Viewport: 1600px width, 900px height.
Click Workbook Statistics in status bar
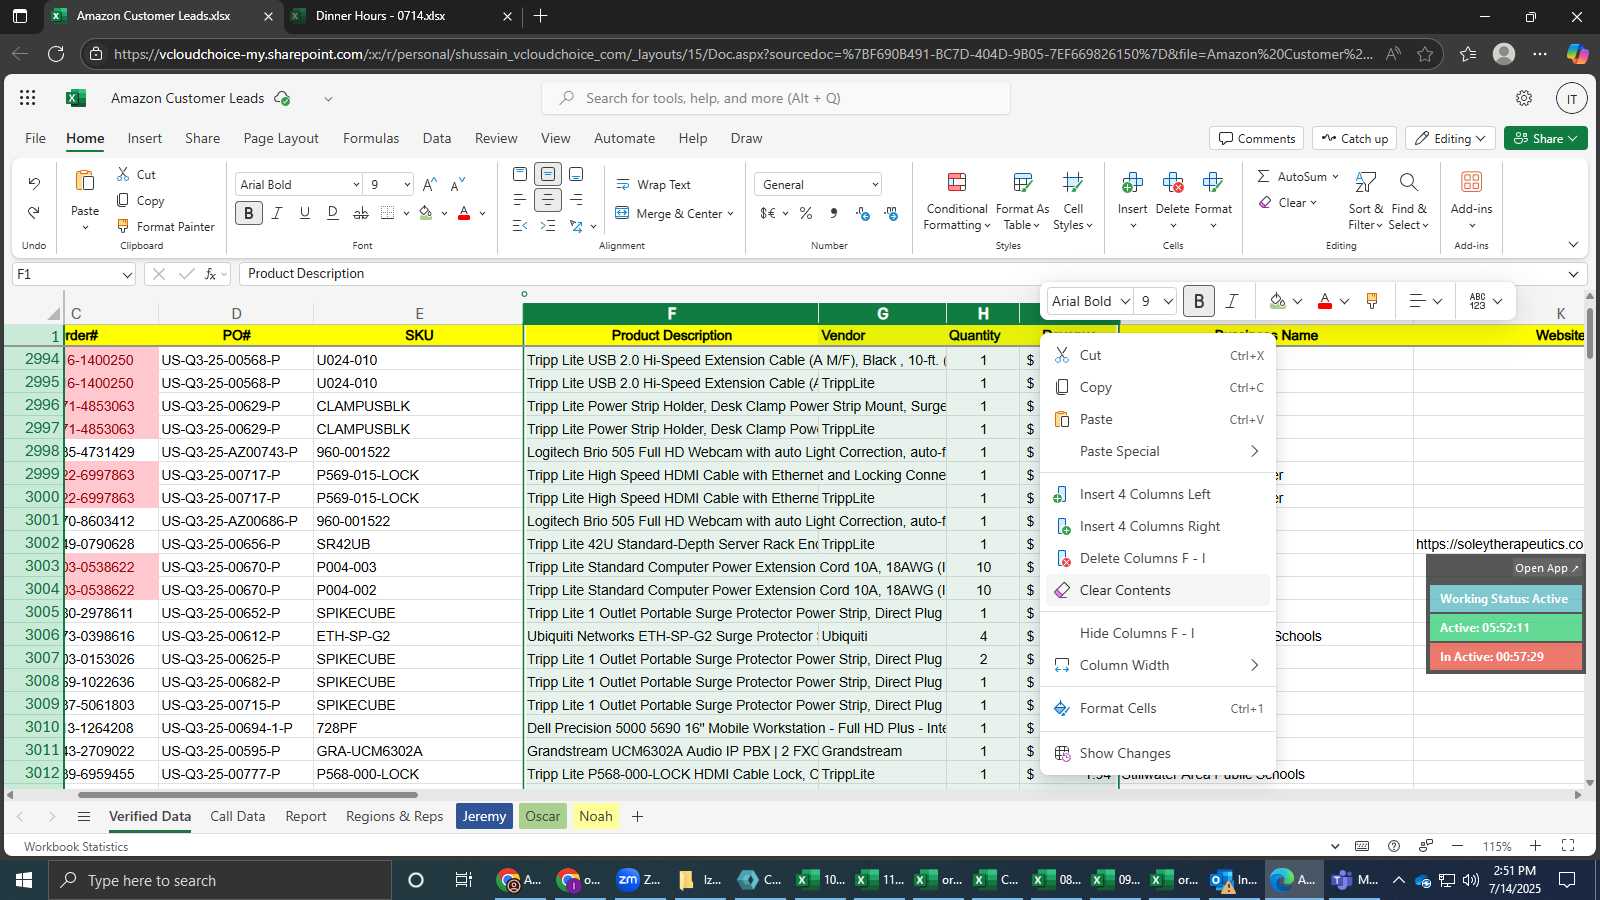pos(76,846)
